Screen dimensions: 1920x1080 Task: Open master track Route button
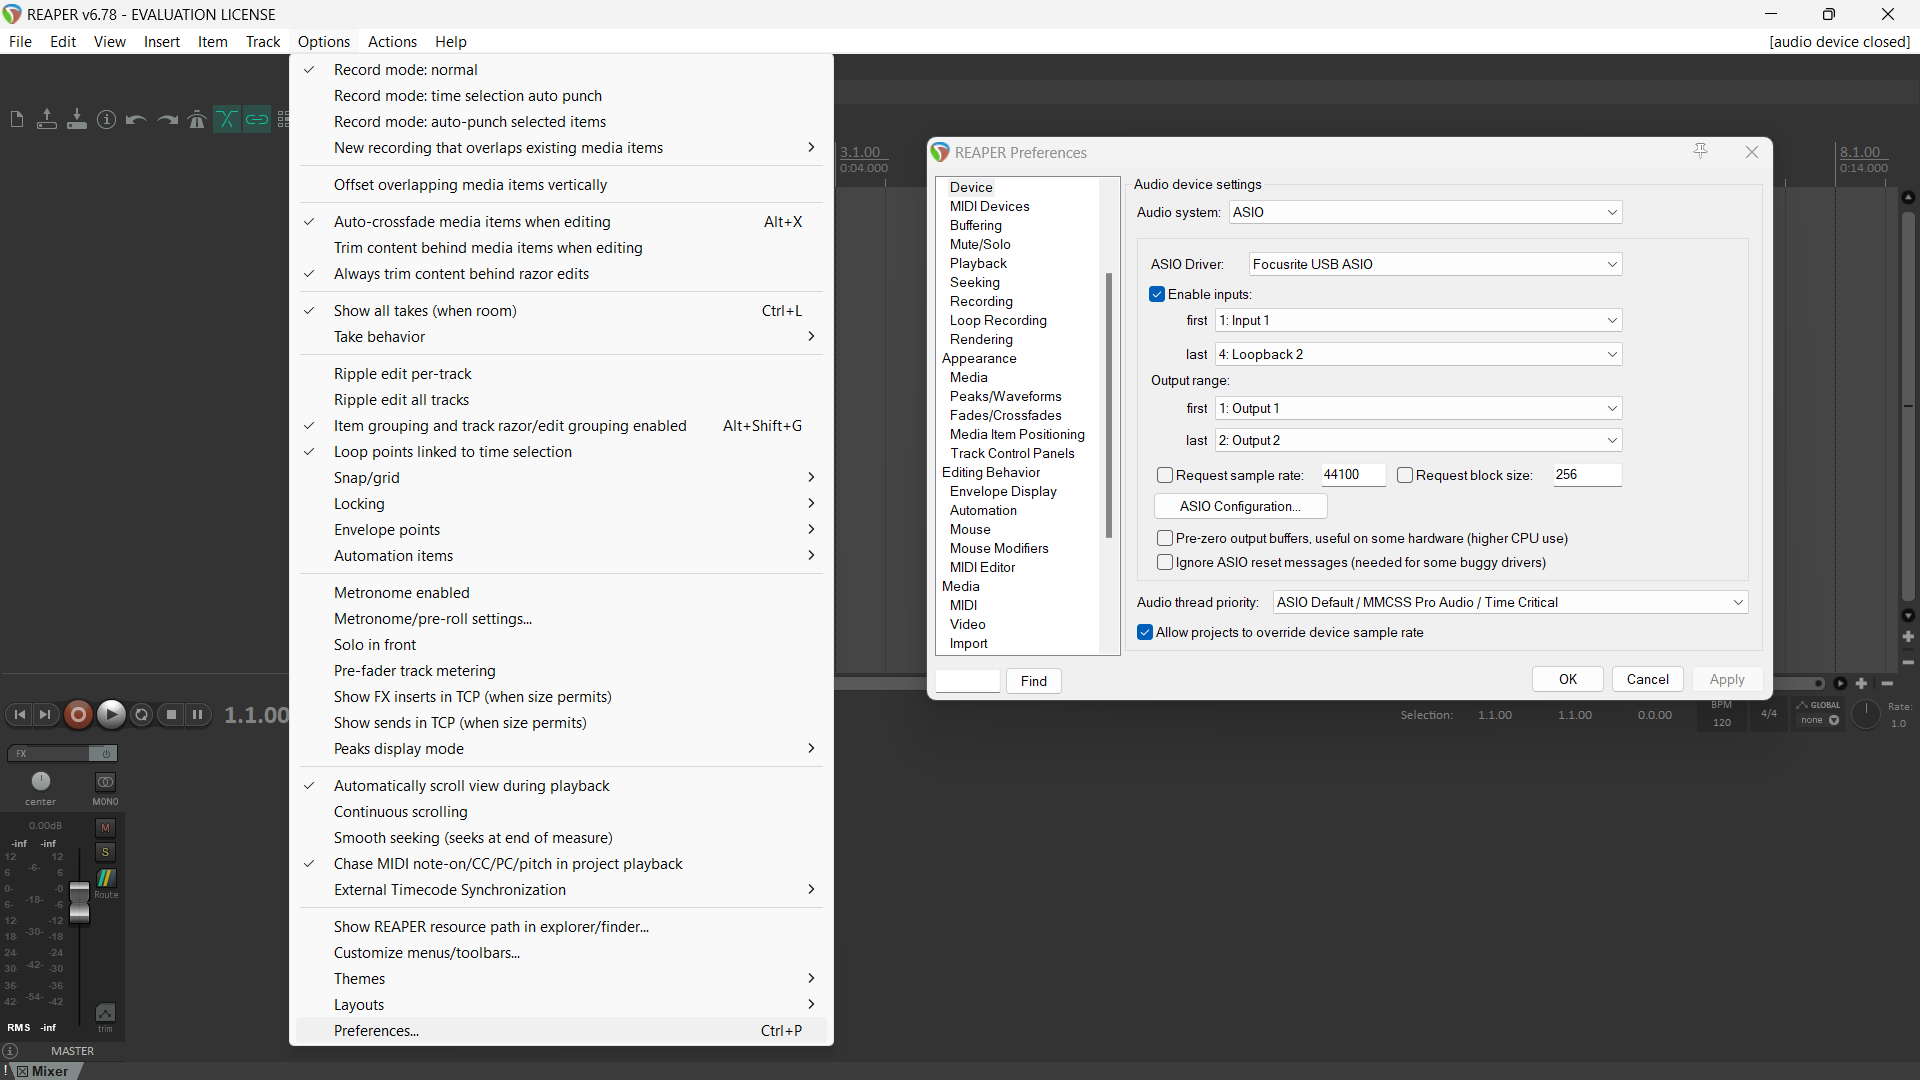point(105,879)
